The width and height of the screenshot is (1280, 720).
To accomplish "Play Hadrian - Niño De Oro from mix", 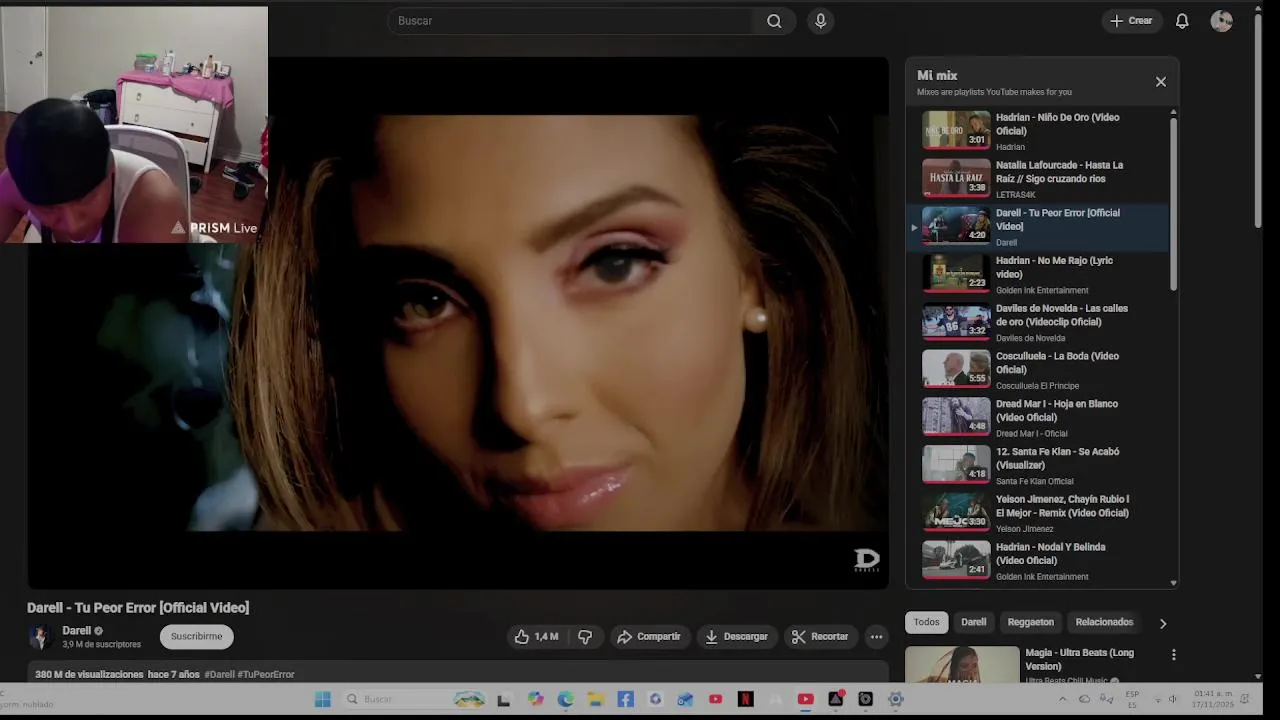I will tap(1040, 131).
